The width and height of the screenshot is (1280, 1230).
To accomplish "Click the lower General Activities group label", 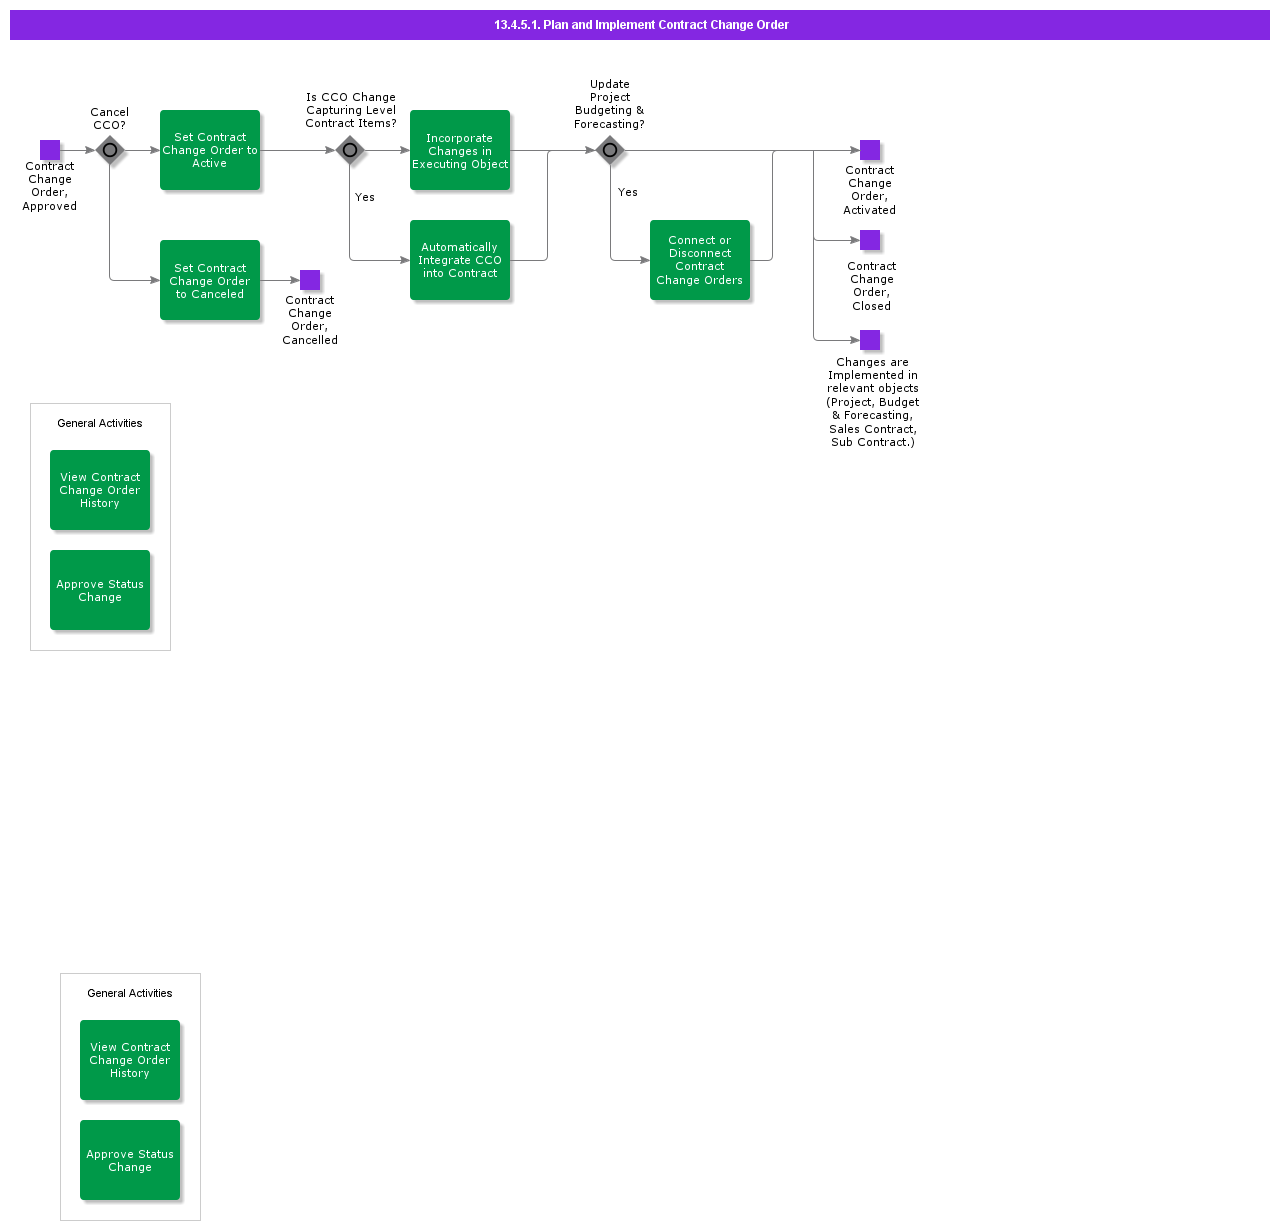I will pos(130,993).
